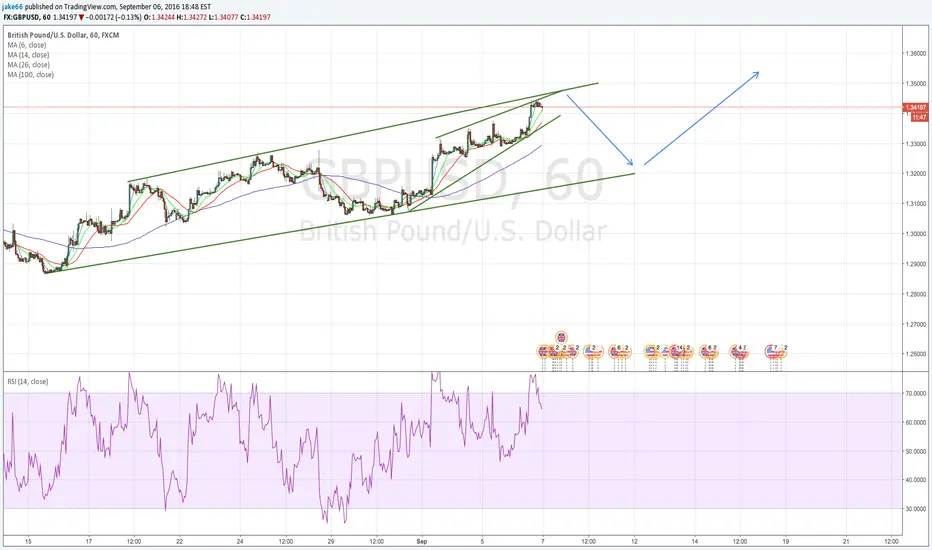Click the RSI 60.0000 scale label

point(917,423)
